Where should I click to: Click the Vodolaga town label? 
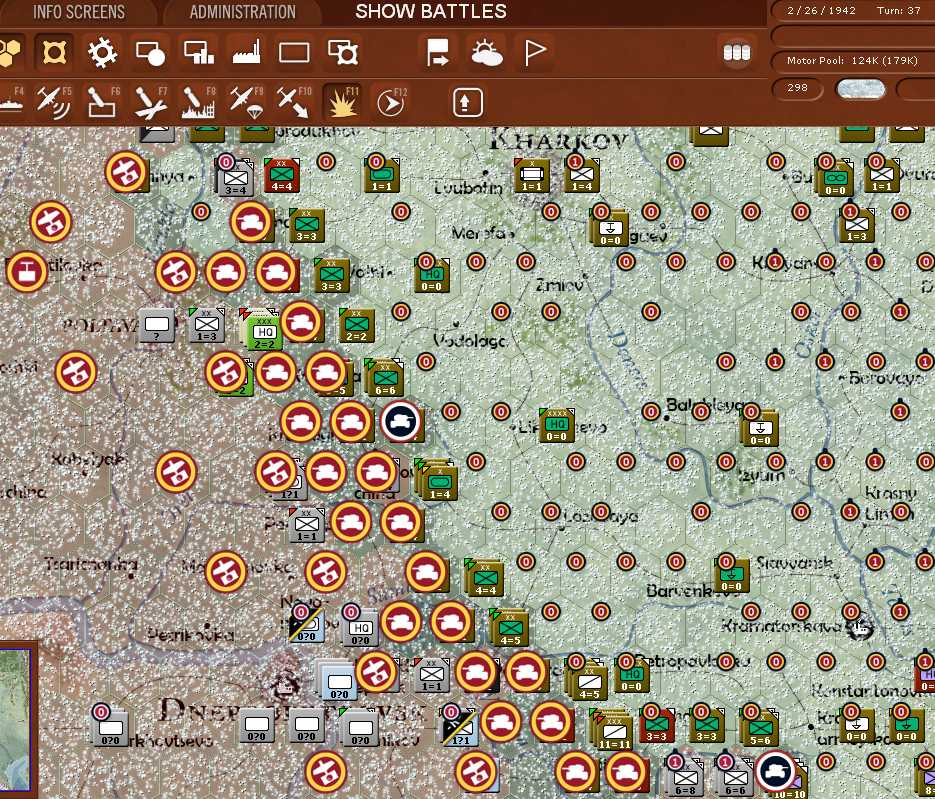[x=470, y=340]
